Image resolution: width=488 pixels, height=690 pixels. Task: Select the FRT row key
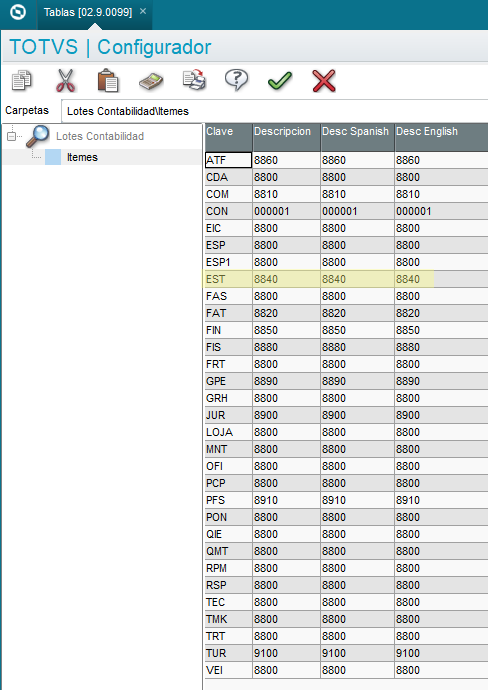228,364
